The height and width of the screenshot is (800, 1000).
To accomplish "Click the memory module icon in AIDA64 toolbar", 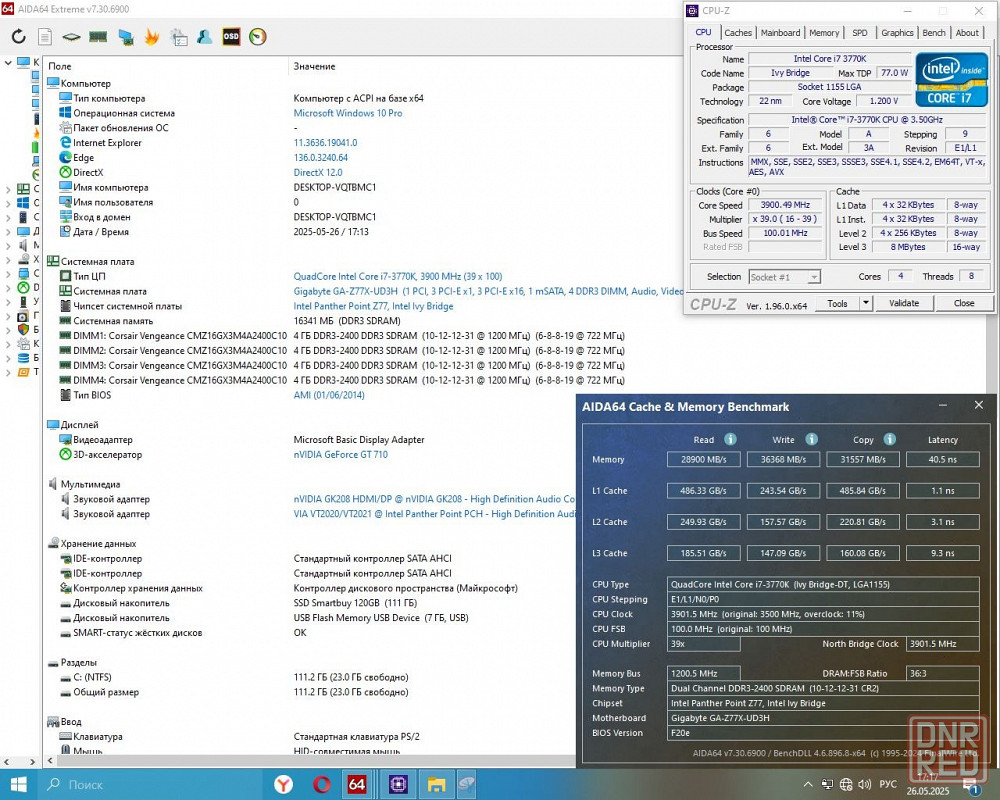I will [x=98, y=37].
